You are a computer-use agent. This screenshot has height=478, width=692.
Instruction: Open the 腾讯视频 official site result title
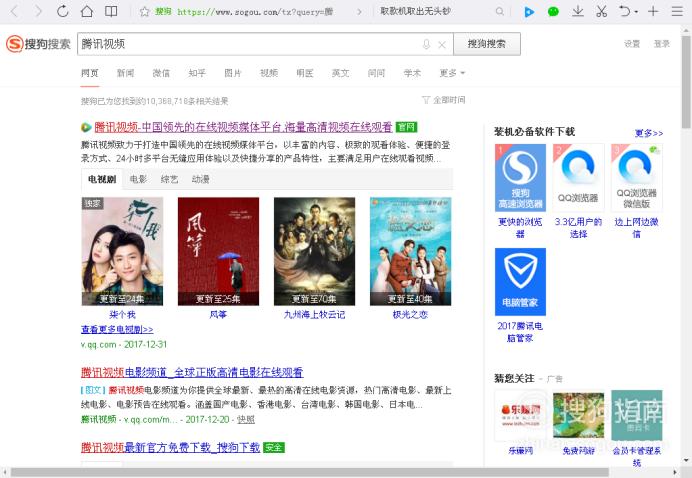point(243,127)
